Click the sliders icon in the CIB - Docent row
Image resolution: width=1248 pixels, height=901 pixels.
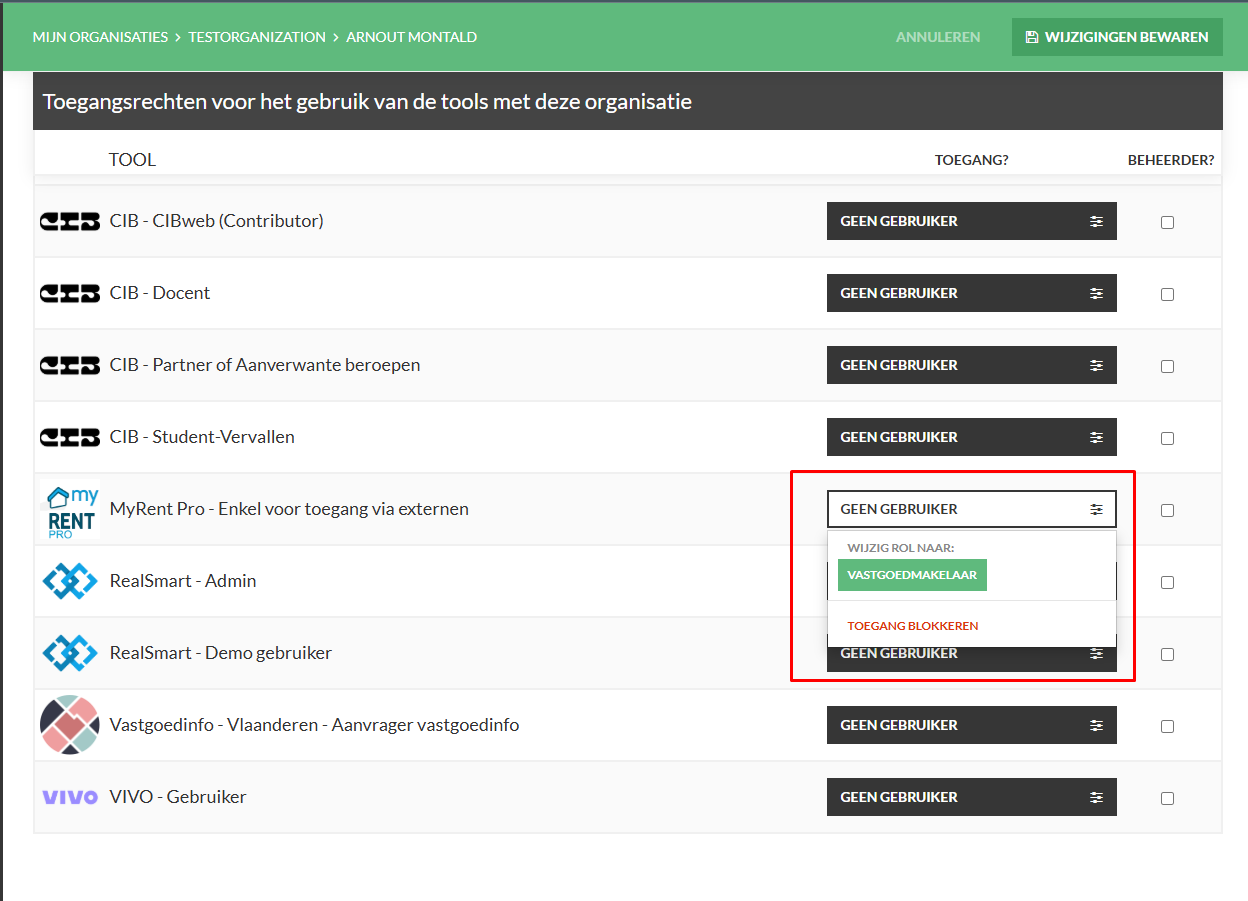tap(1096, 293)
